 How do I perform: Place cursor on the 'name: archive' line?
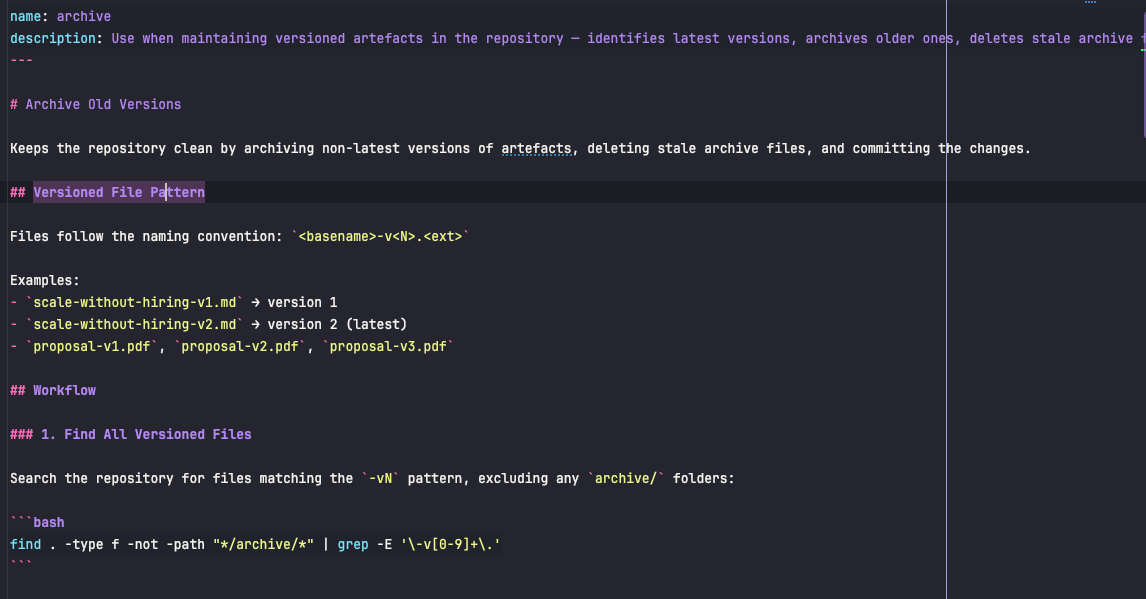(x=60, y=16)
